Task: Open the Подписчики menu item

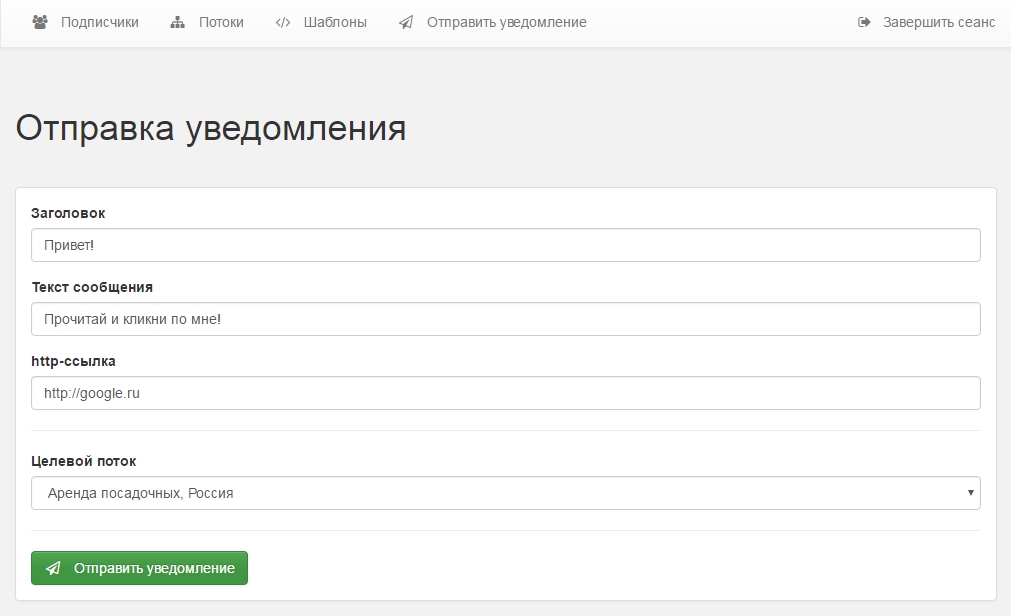Action: 99,22
